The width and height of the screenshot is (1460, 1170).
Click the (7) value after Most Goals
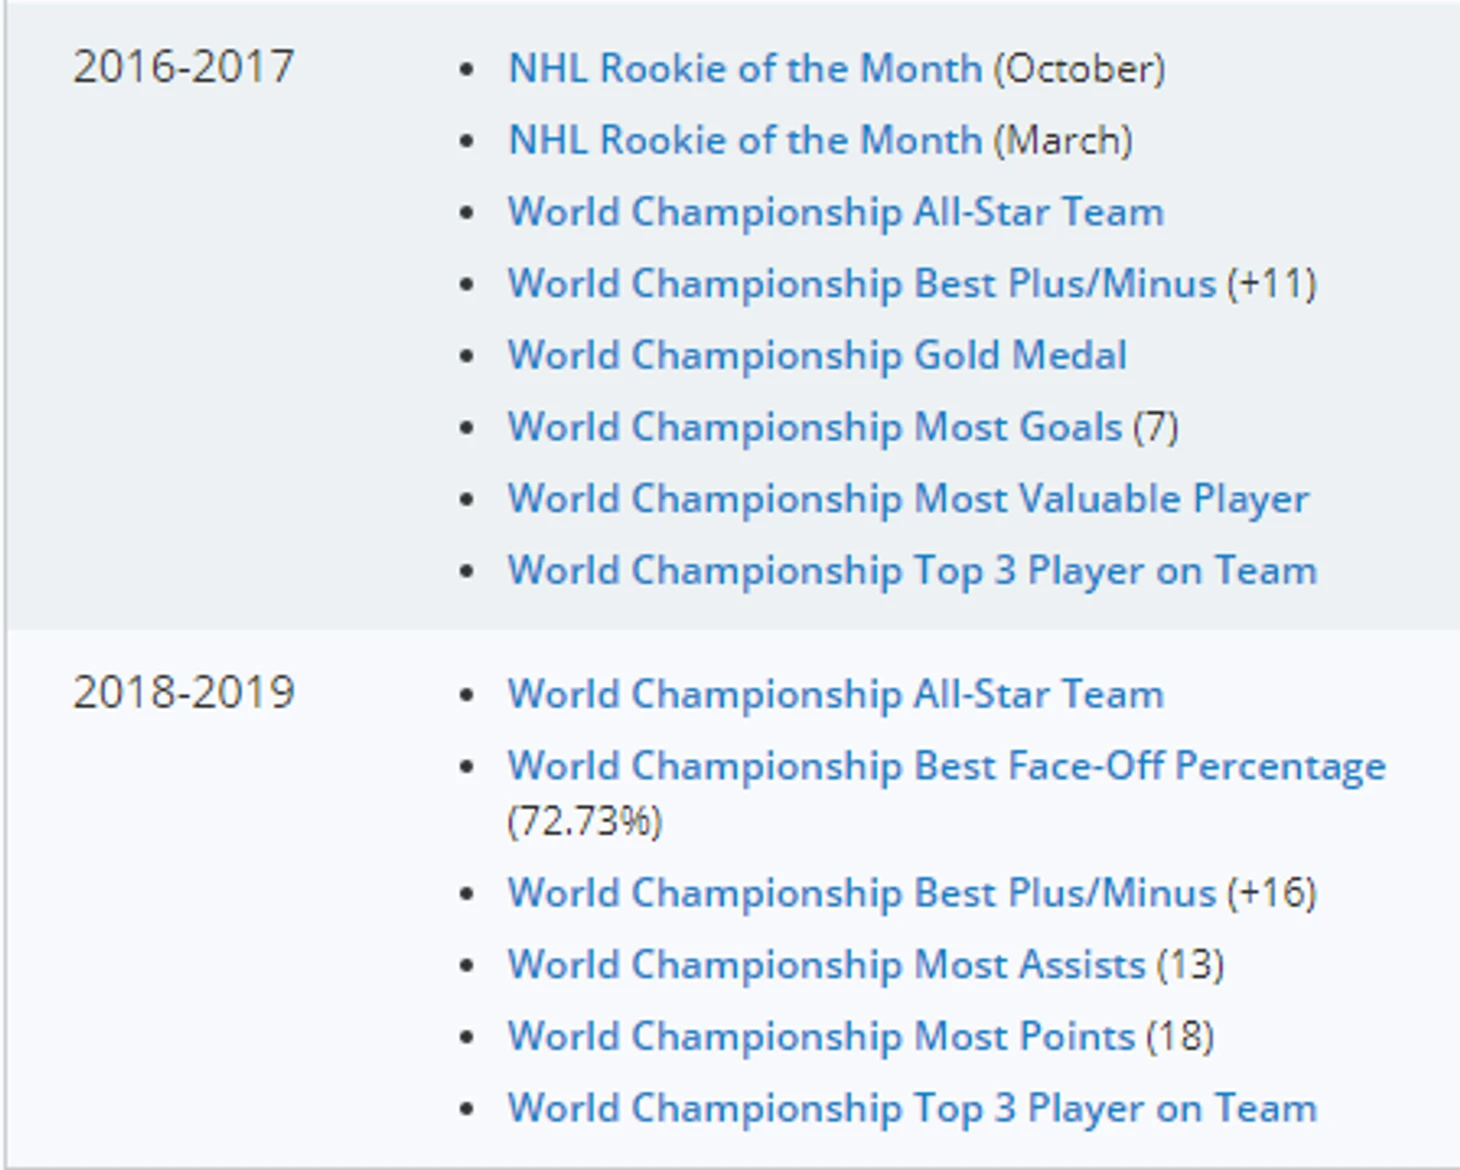(x=1156, y=428)
